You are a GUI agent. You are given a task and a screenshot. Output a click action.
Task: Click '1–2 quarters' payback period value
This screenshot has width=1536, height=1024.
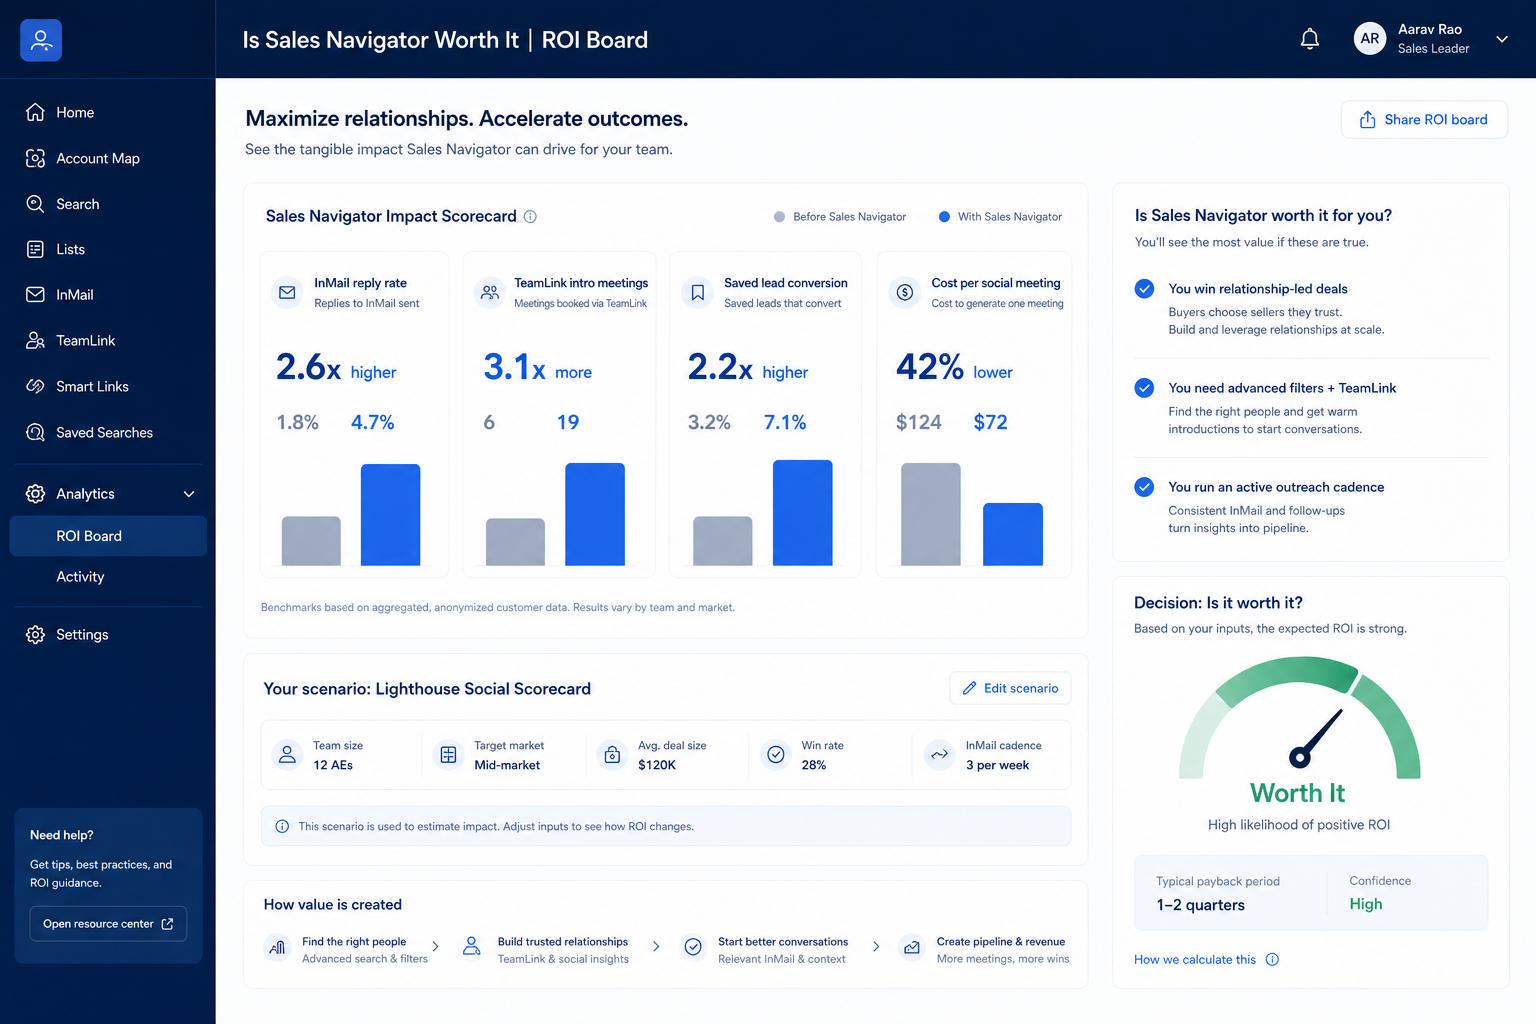[x=1200, y=906]
